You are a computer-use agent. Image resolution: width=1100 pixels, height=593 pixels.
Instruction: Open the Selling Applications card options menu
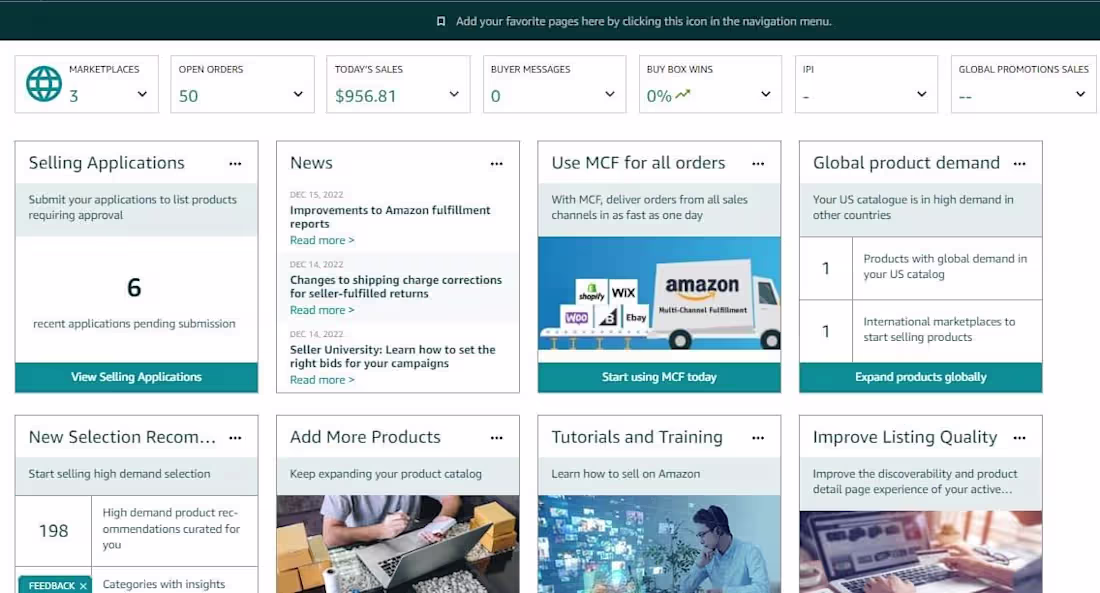coord(235,164)
